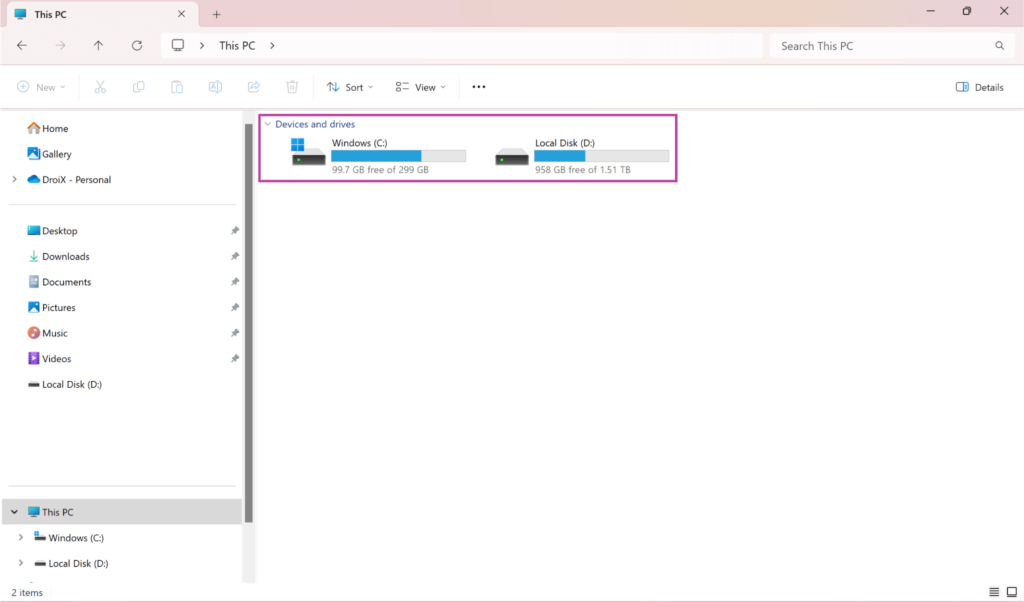Open the View dropdown
This screenshot has height=602, width=1024.
(420, 86)
